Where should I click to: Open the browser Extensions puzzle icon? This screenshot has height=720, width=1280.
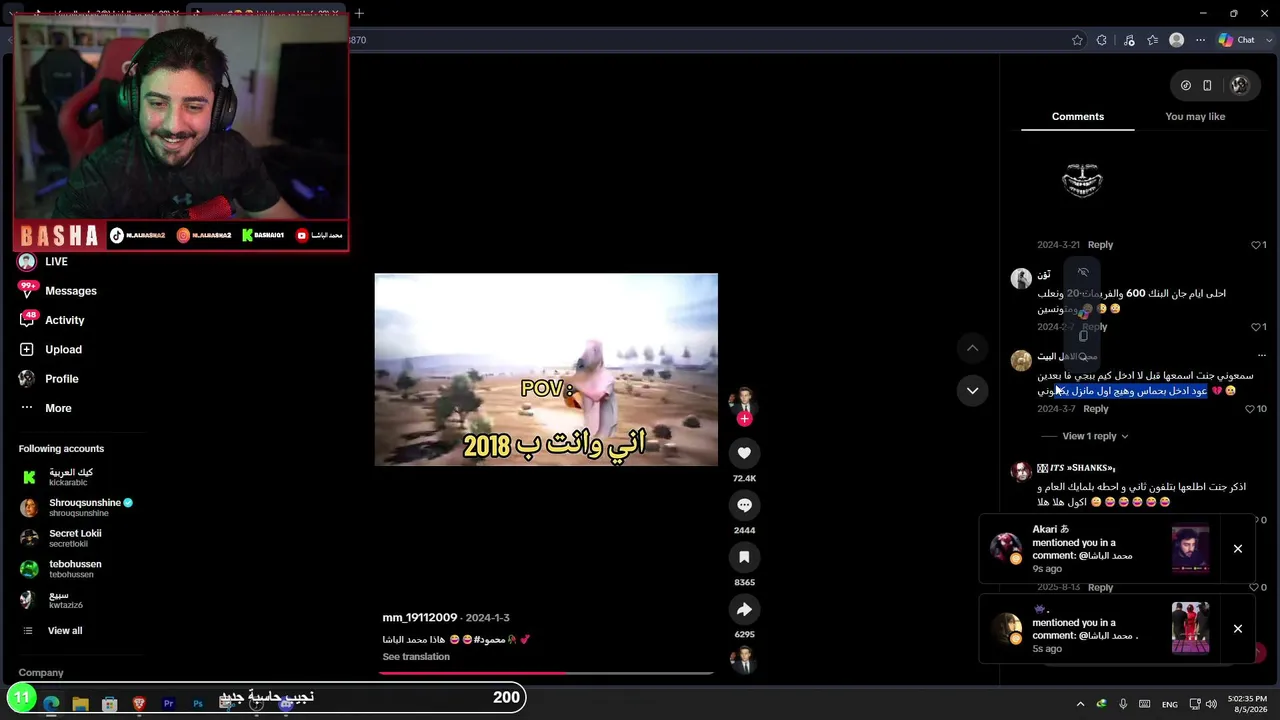[x=1102, y=40]
